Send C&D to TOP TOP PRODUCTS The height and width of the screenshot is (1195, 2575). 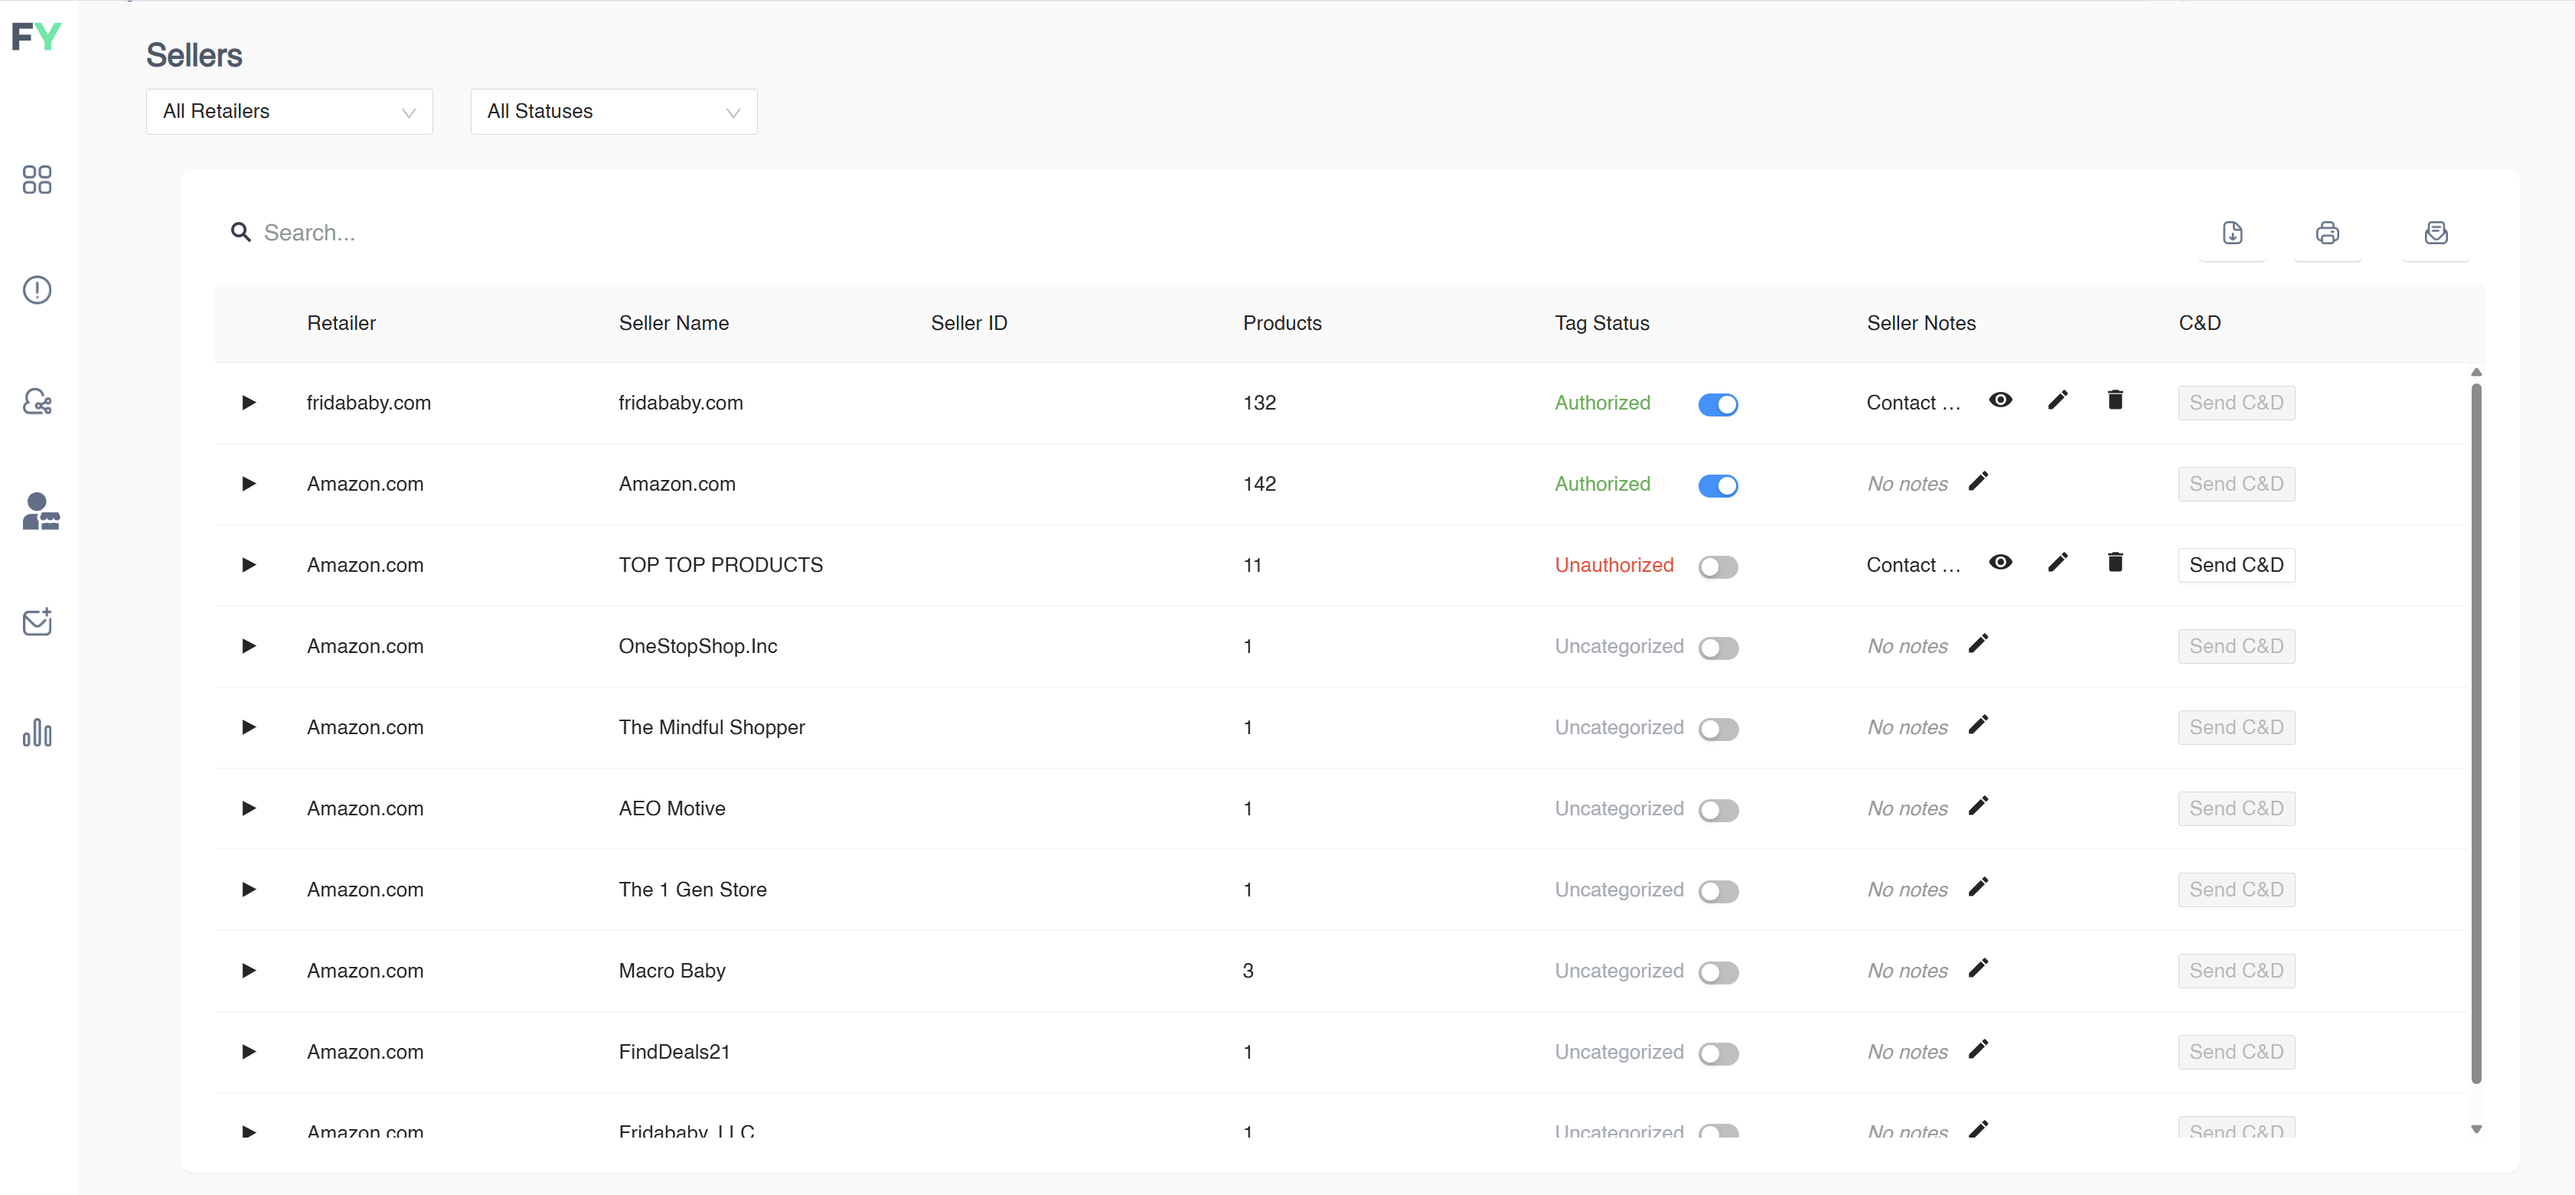coord(2236,565)
